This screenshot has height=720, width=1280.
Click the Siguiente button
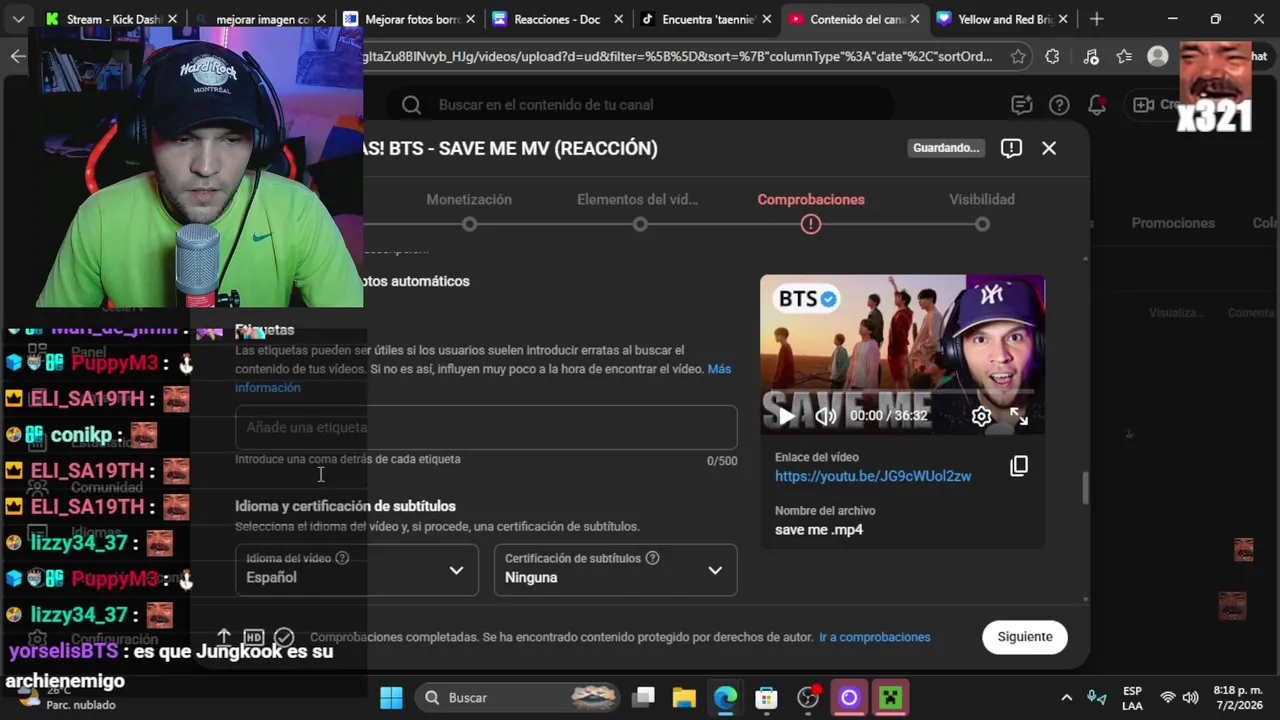[1025, 637]
